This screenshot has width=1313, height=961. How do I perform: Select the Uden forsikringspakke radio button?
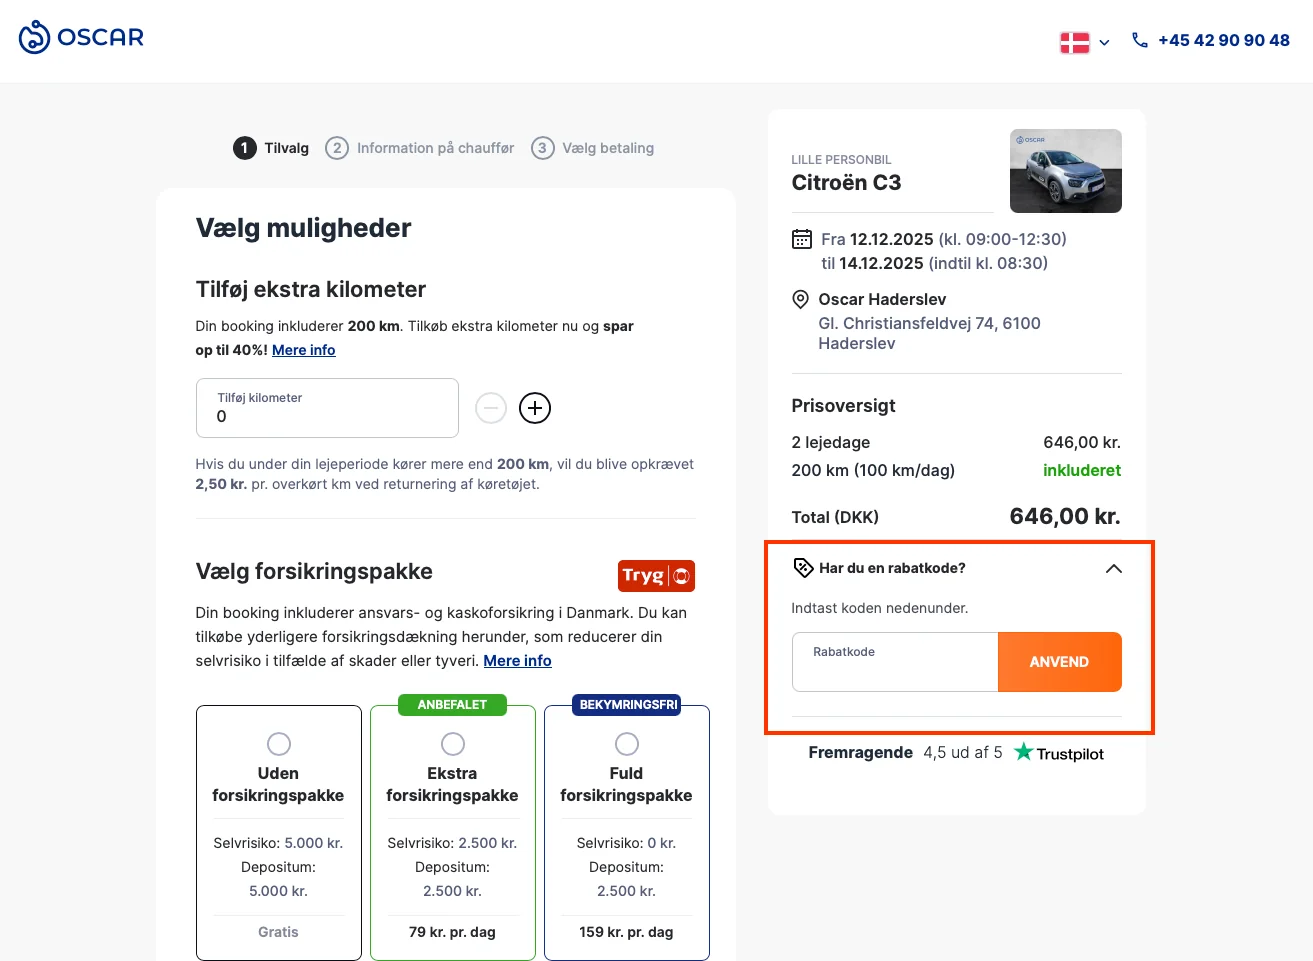(278, 743)
